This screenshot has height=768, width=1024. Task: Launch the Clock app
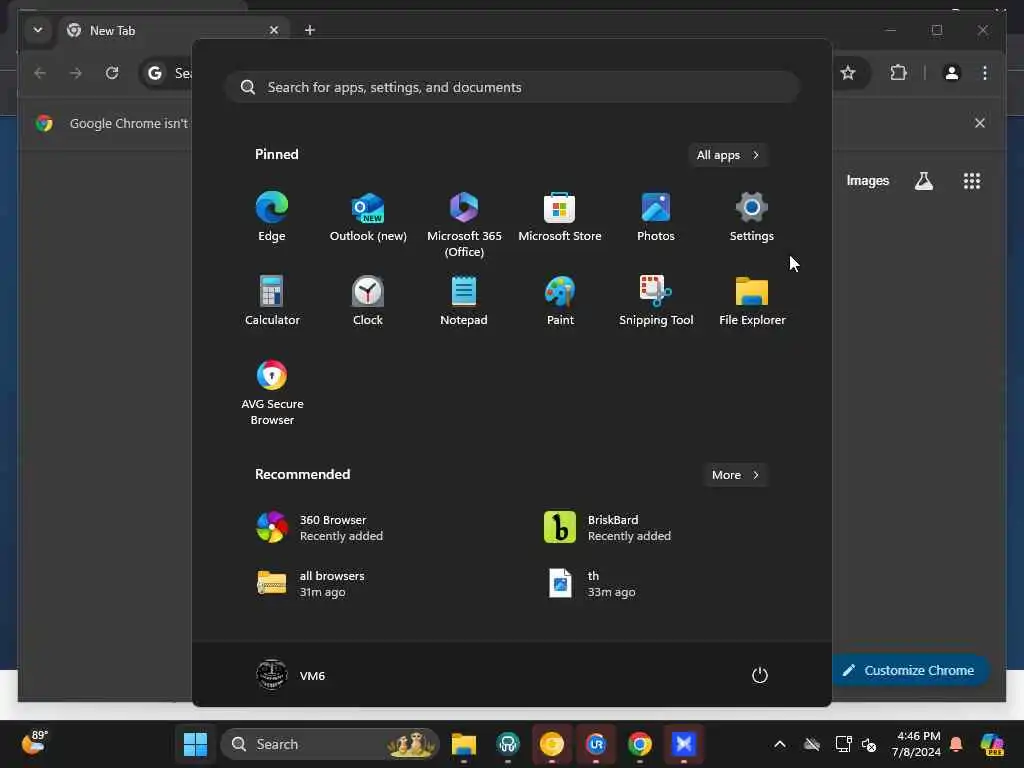coord(368,301)
